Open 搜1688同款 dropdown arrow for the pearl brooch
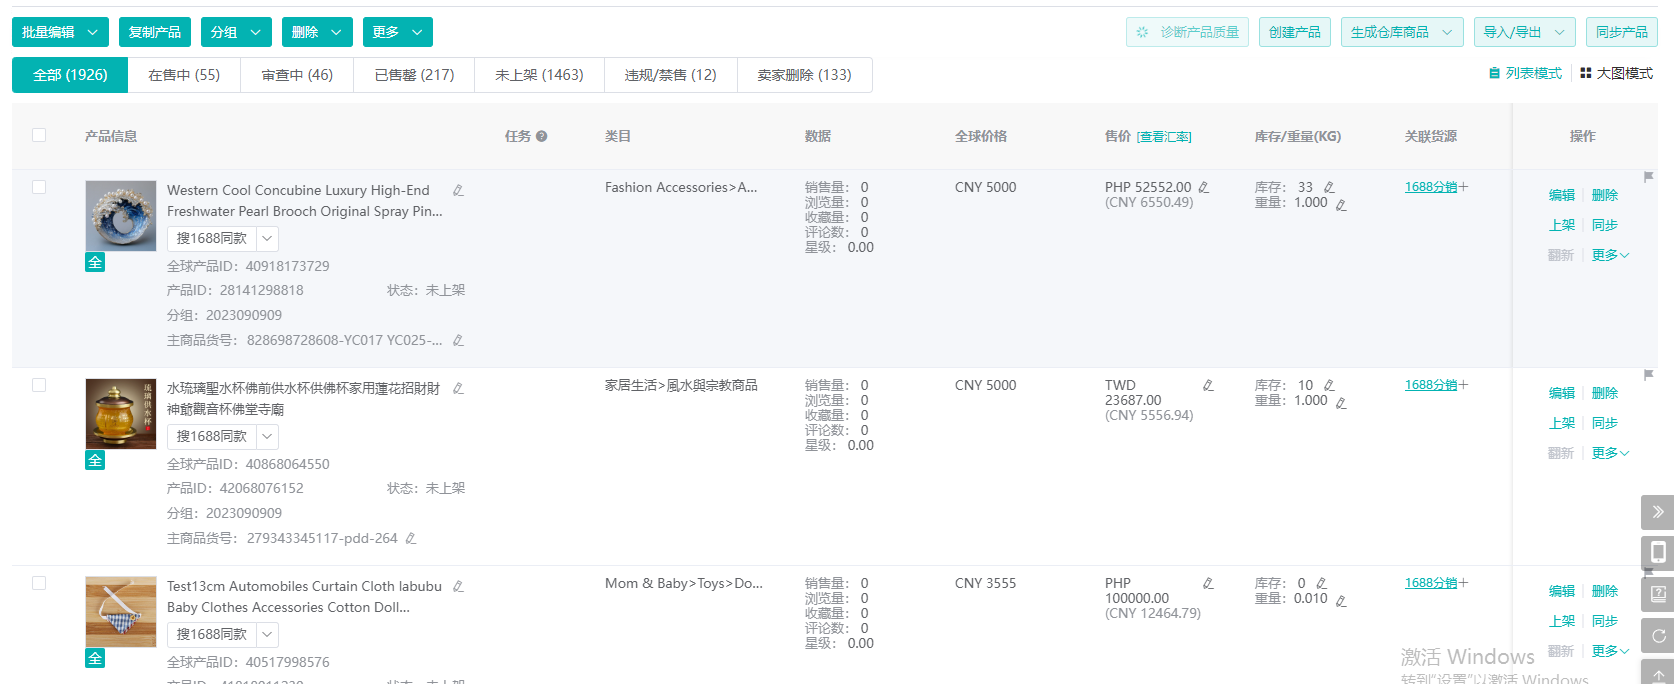 point(267,238)
